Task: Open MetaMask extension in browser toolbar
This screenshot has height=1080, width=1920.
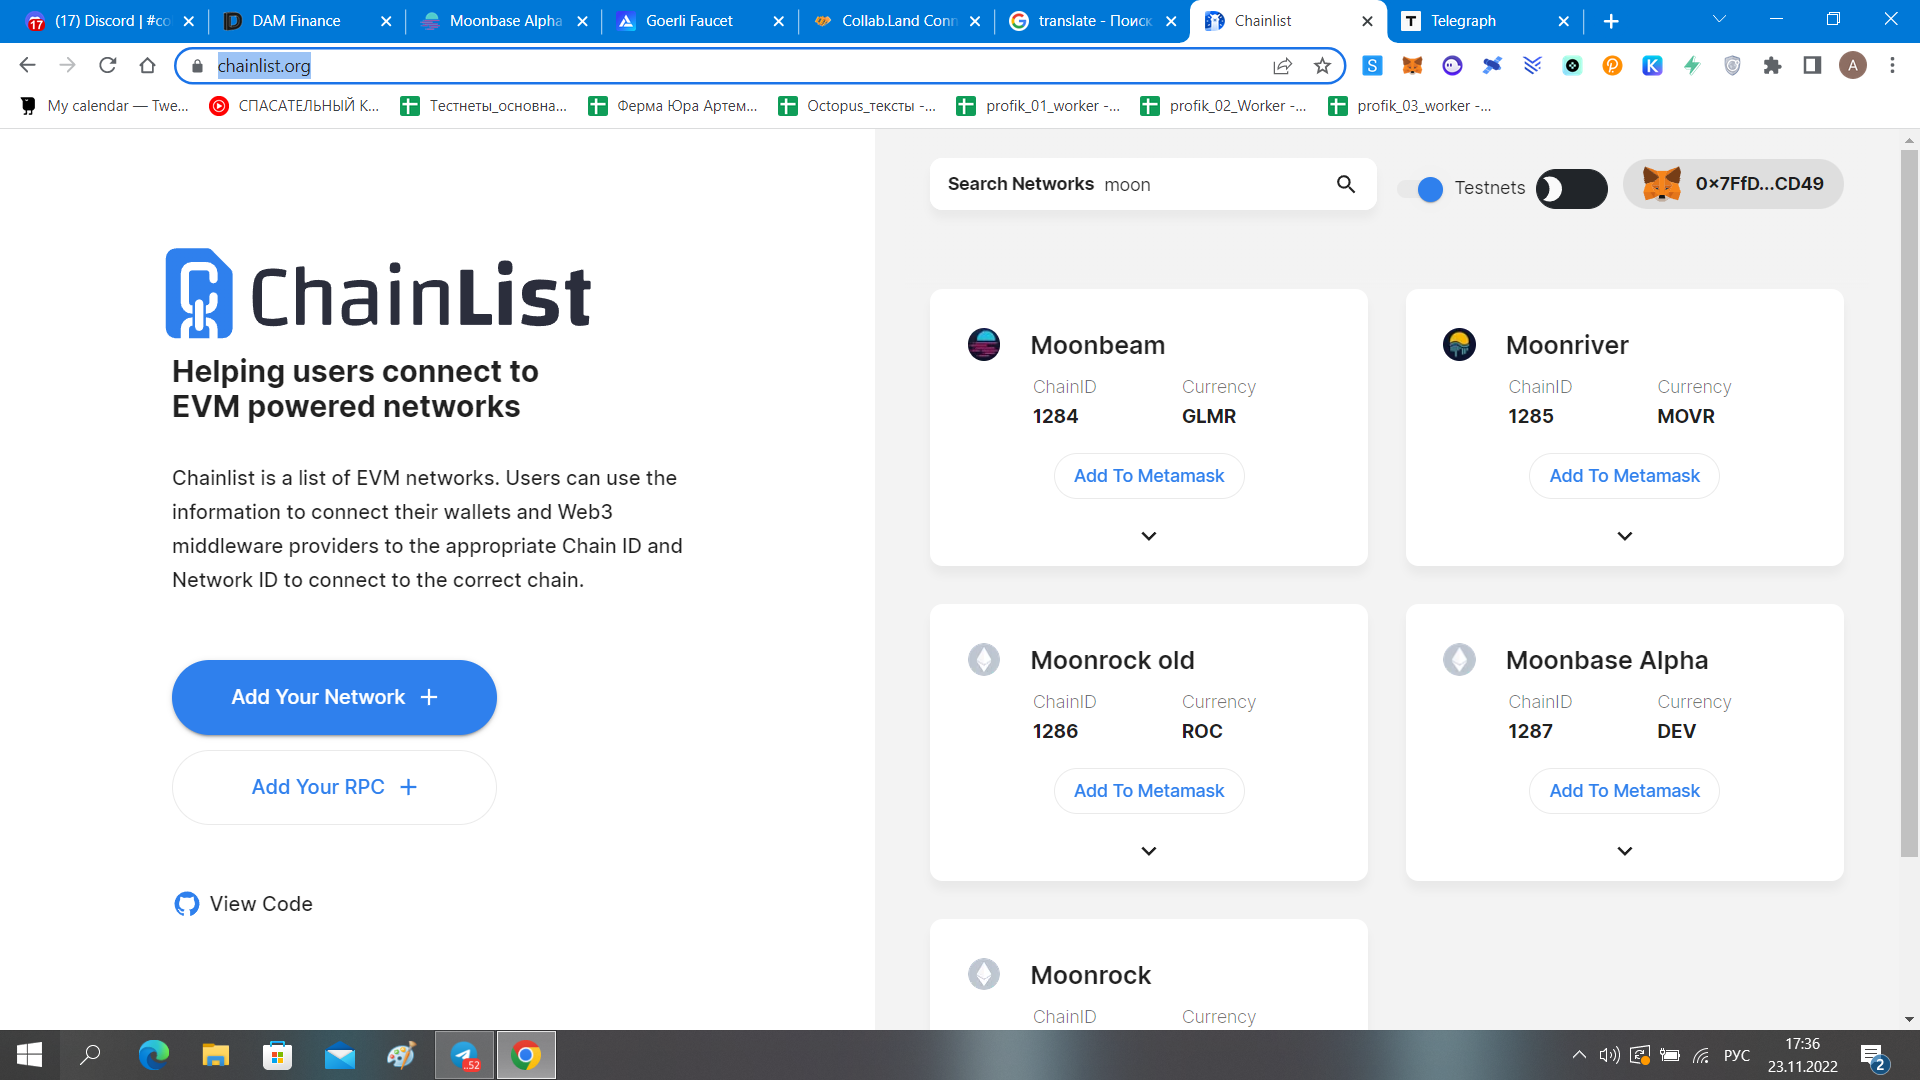Action: [x=1412, y=66]
